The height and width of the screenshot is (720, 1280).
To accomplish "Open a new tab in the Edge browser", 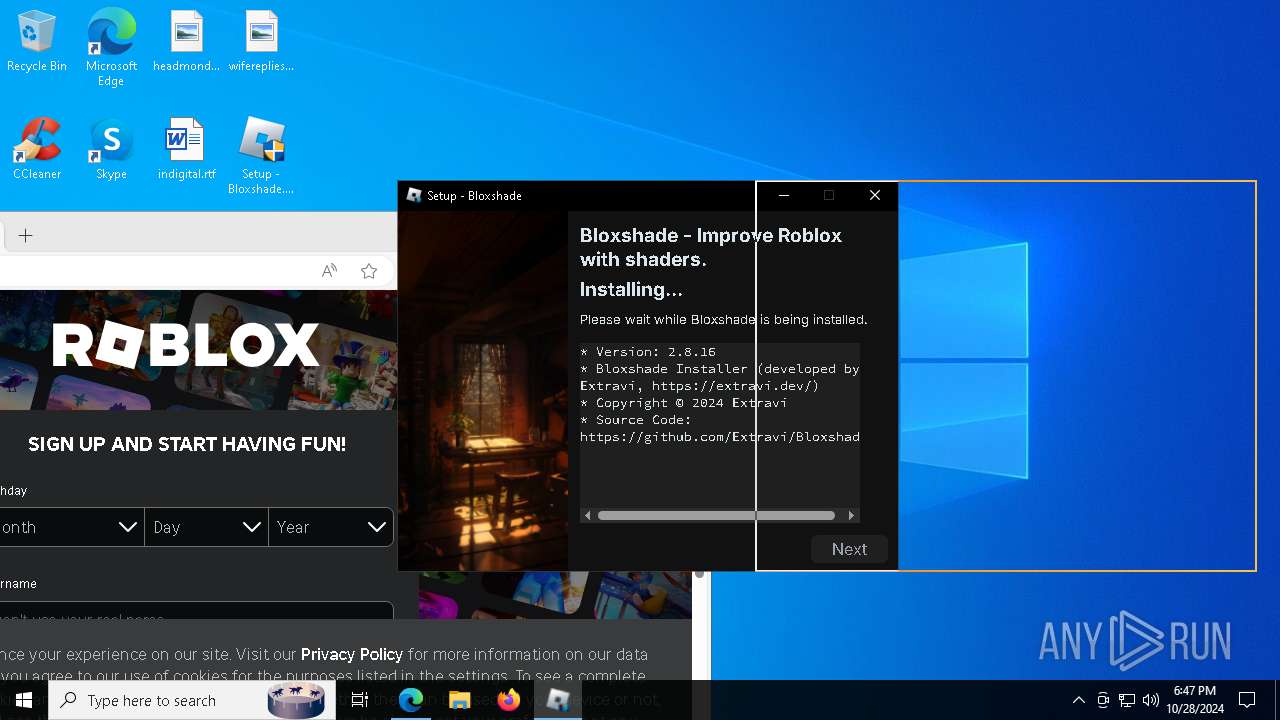I will point(26,236).
